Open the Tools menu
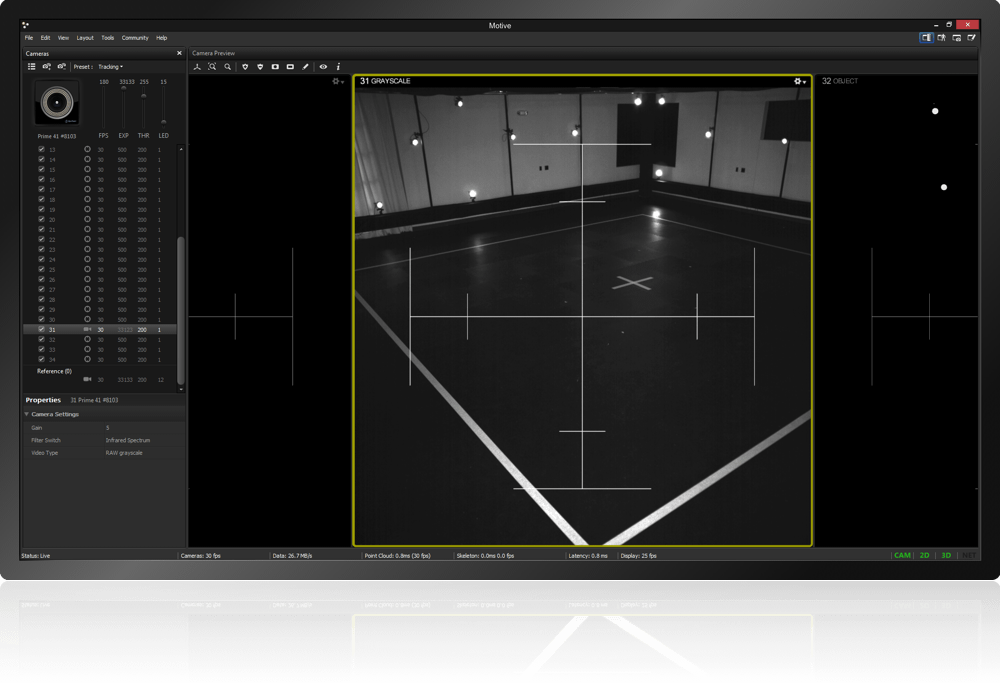 click(107, 38)
